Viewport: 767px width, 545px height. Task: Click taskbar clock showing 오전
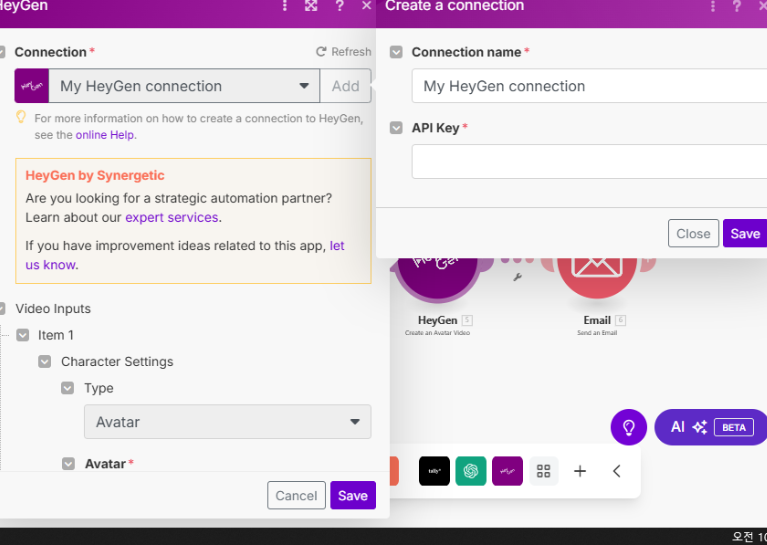(749, 537)
